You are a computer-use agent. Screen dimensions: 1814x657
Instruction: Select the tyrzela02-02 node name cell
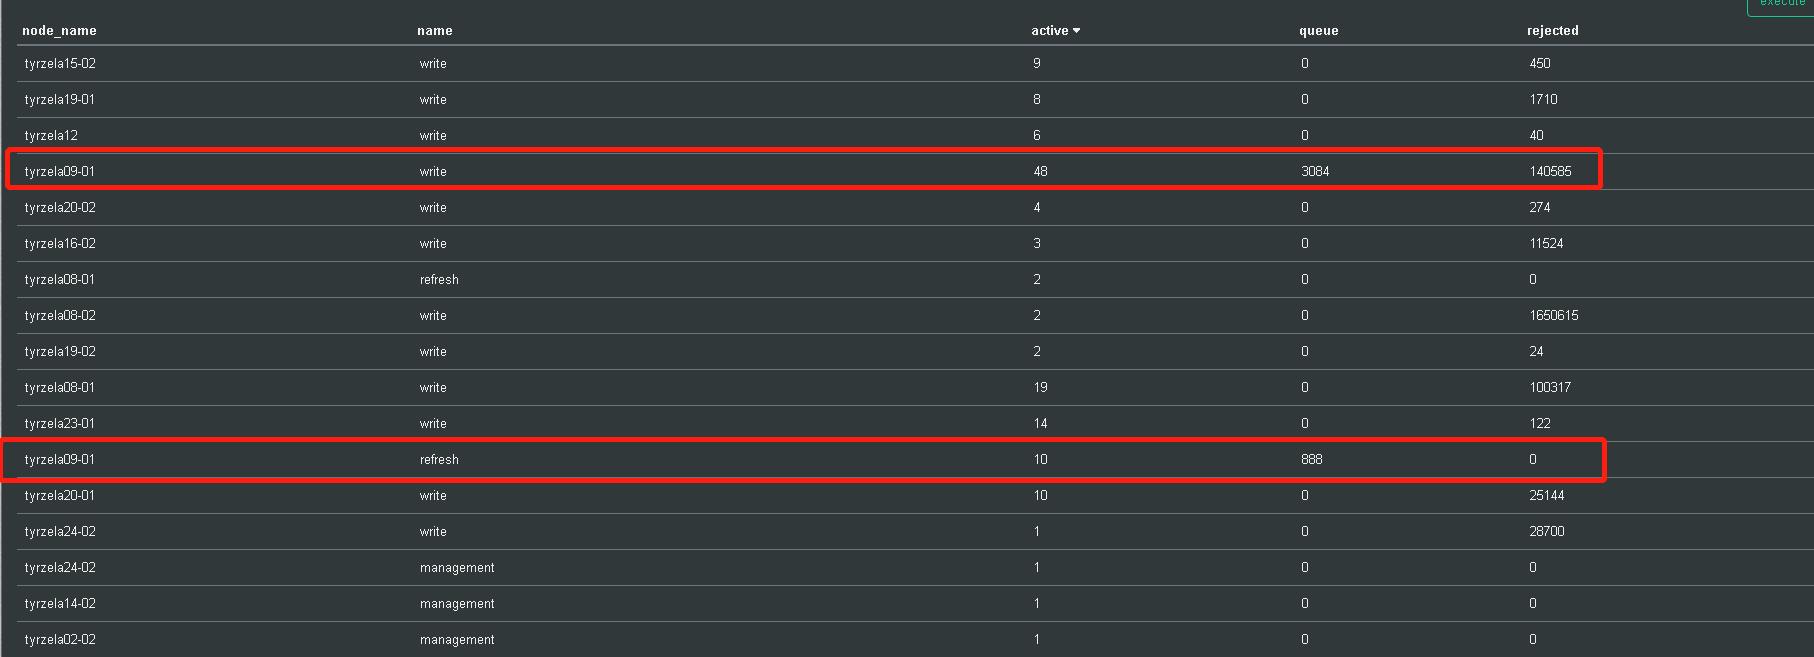(60, 639)
